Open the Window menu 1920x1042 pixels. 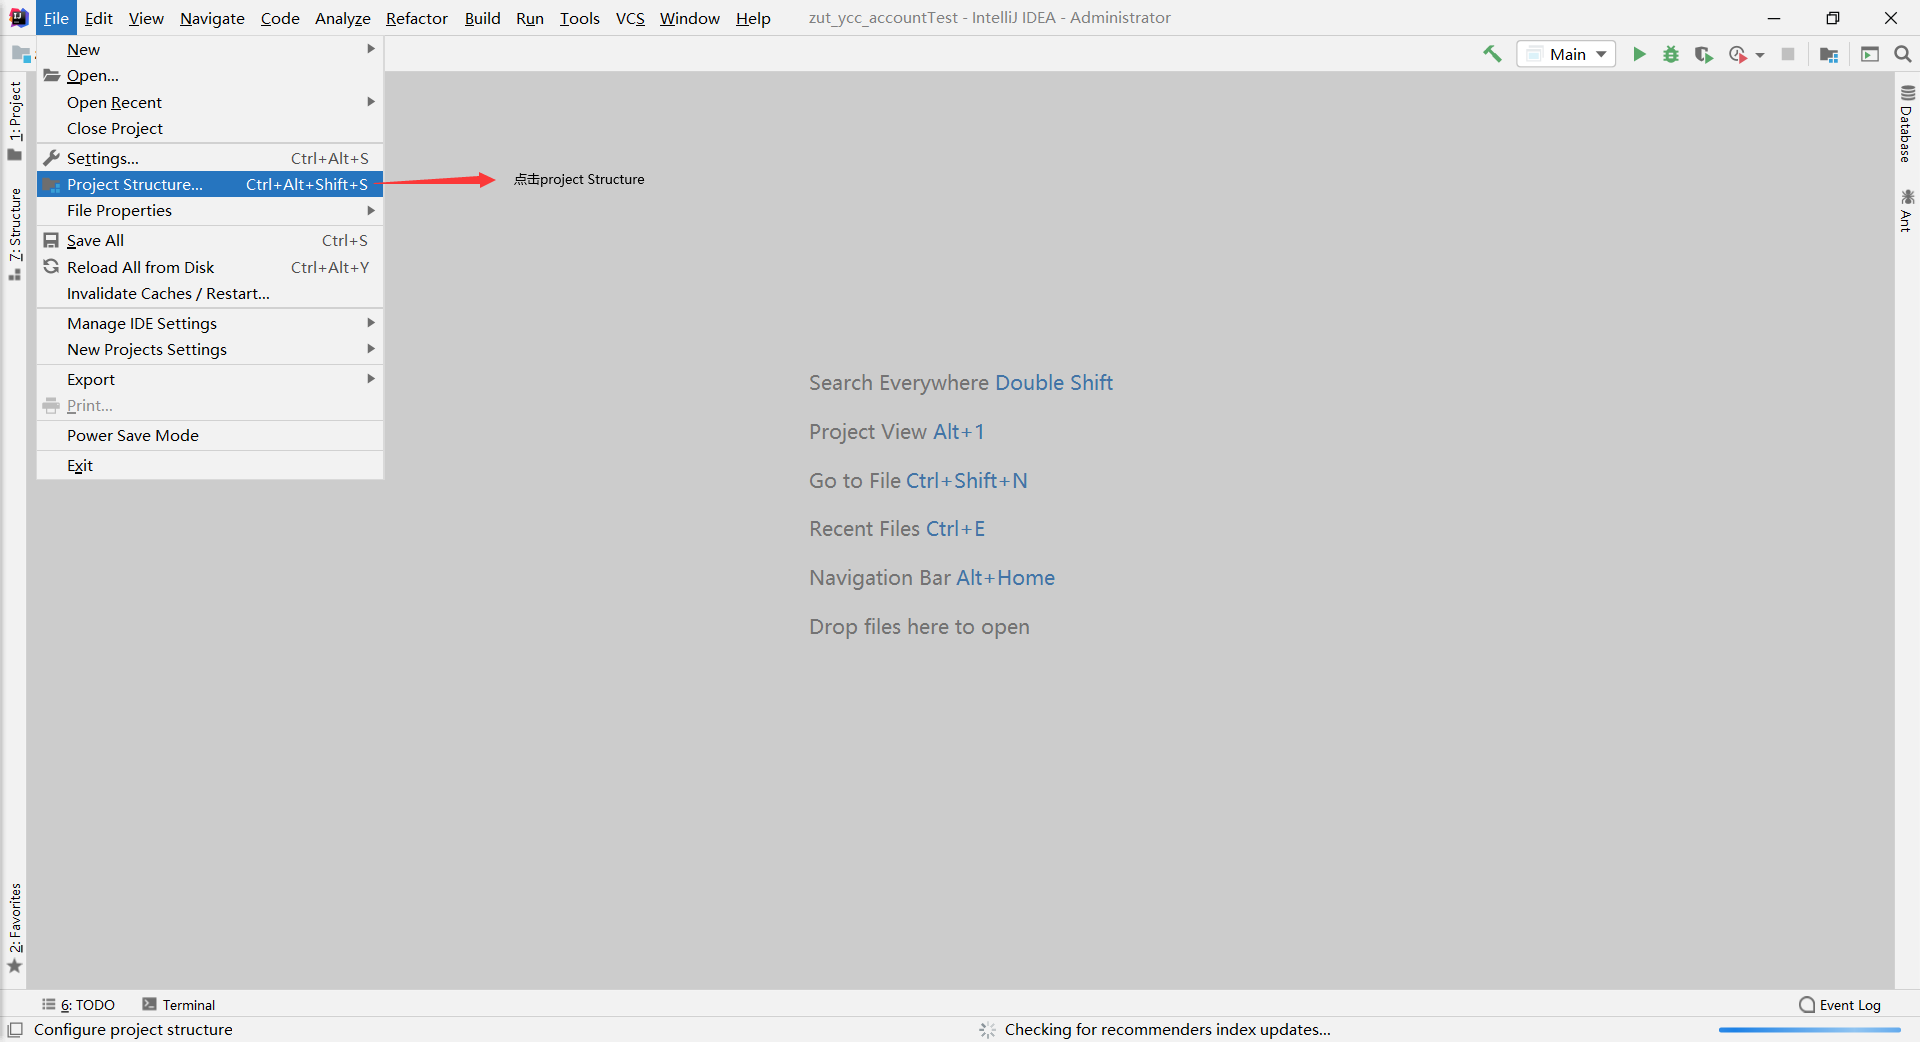pyautogui.click(x=689, y=18)
